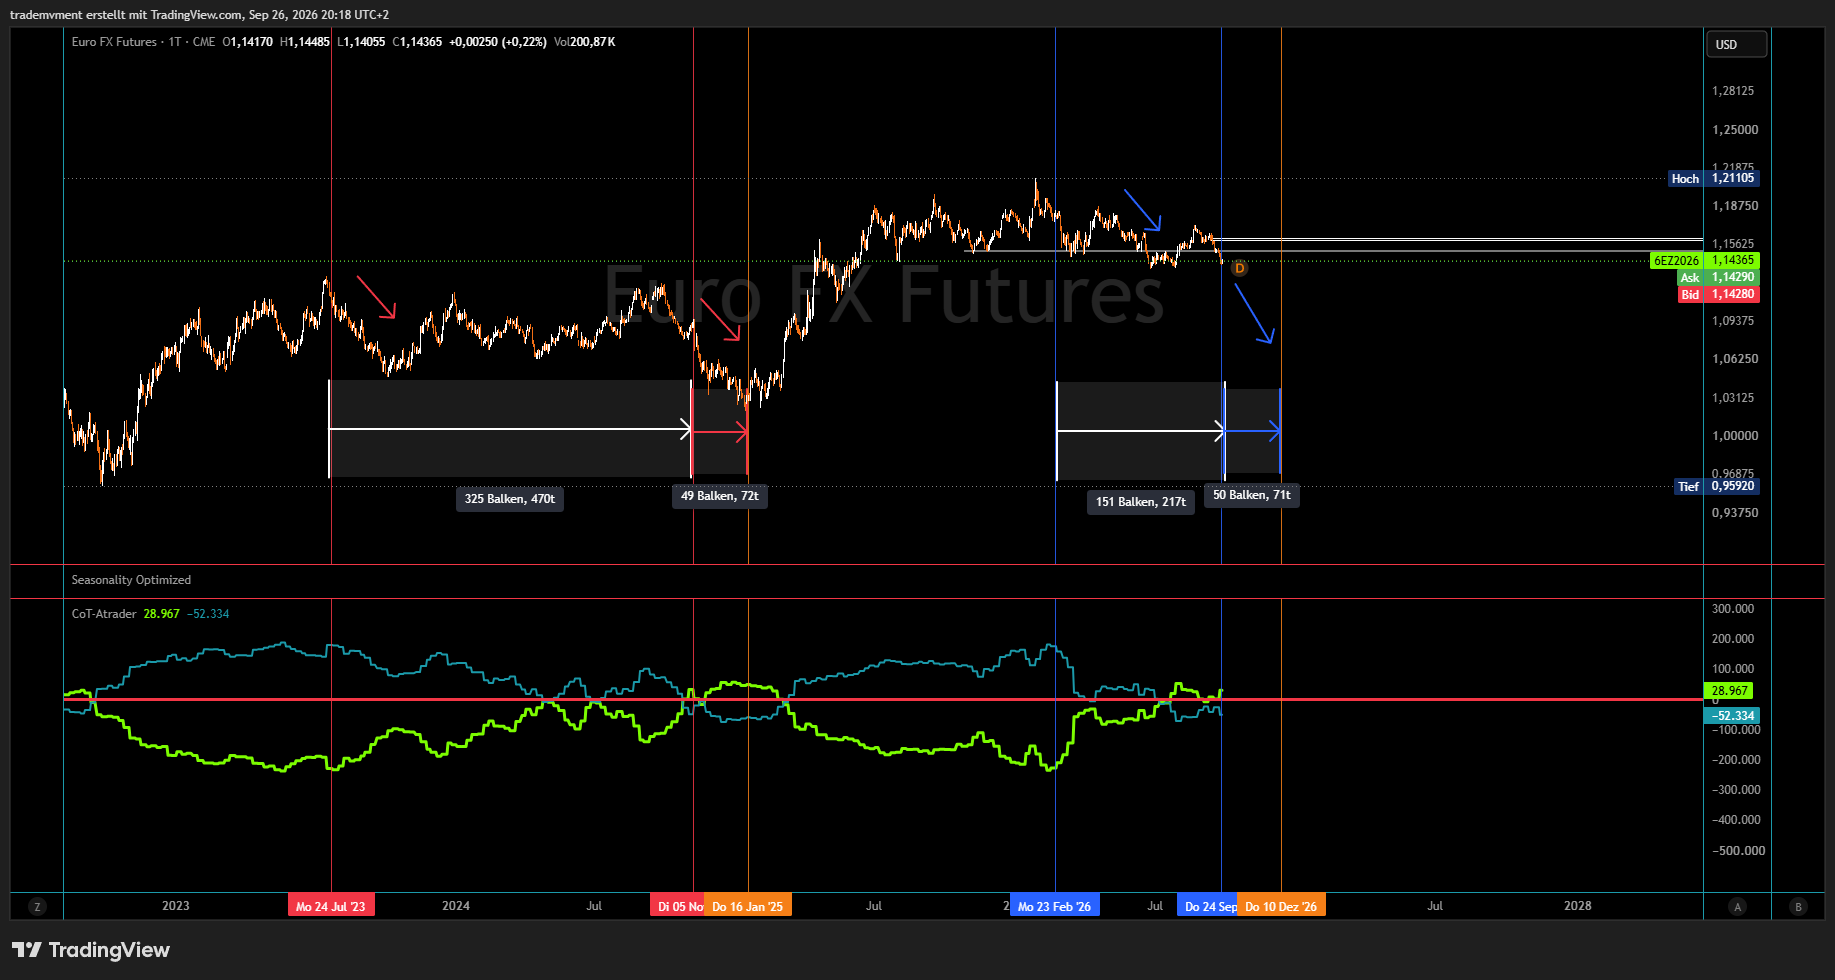
Task: Click the 2024 time axis label
Action: click(x=456, y=906)
